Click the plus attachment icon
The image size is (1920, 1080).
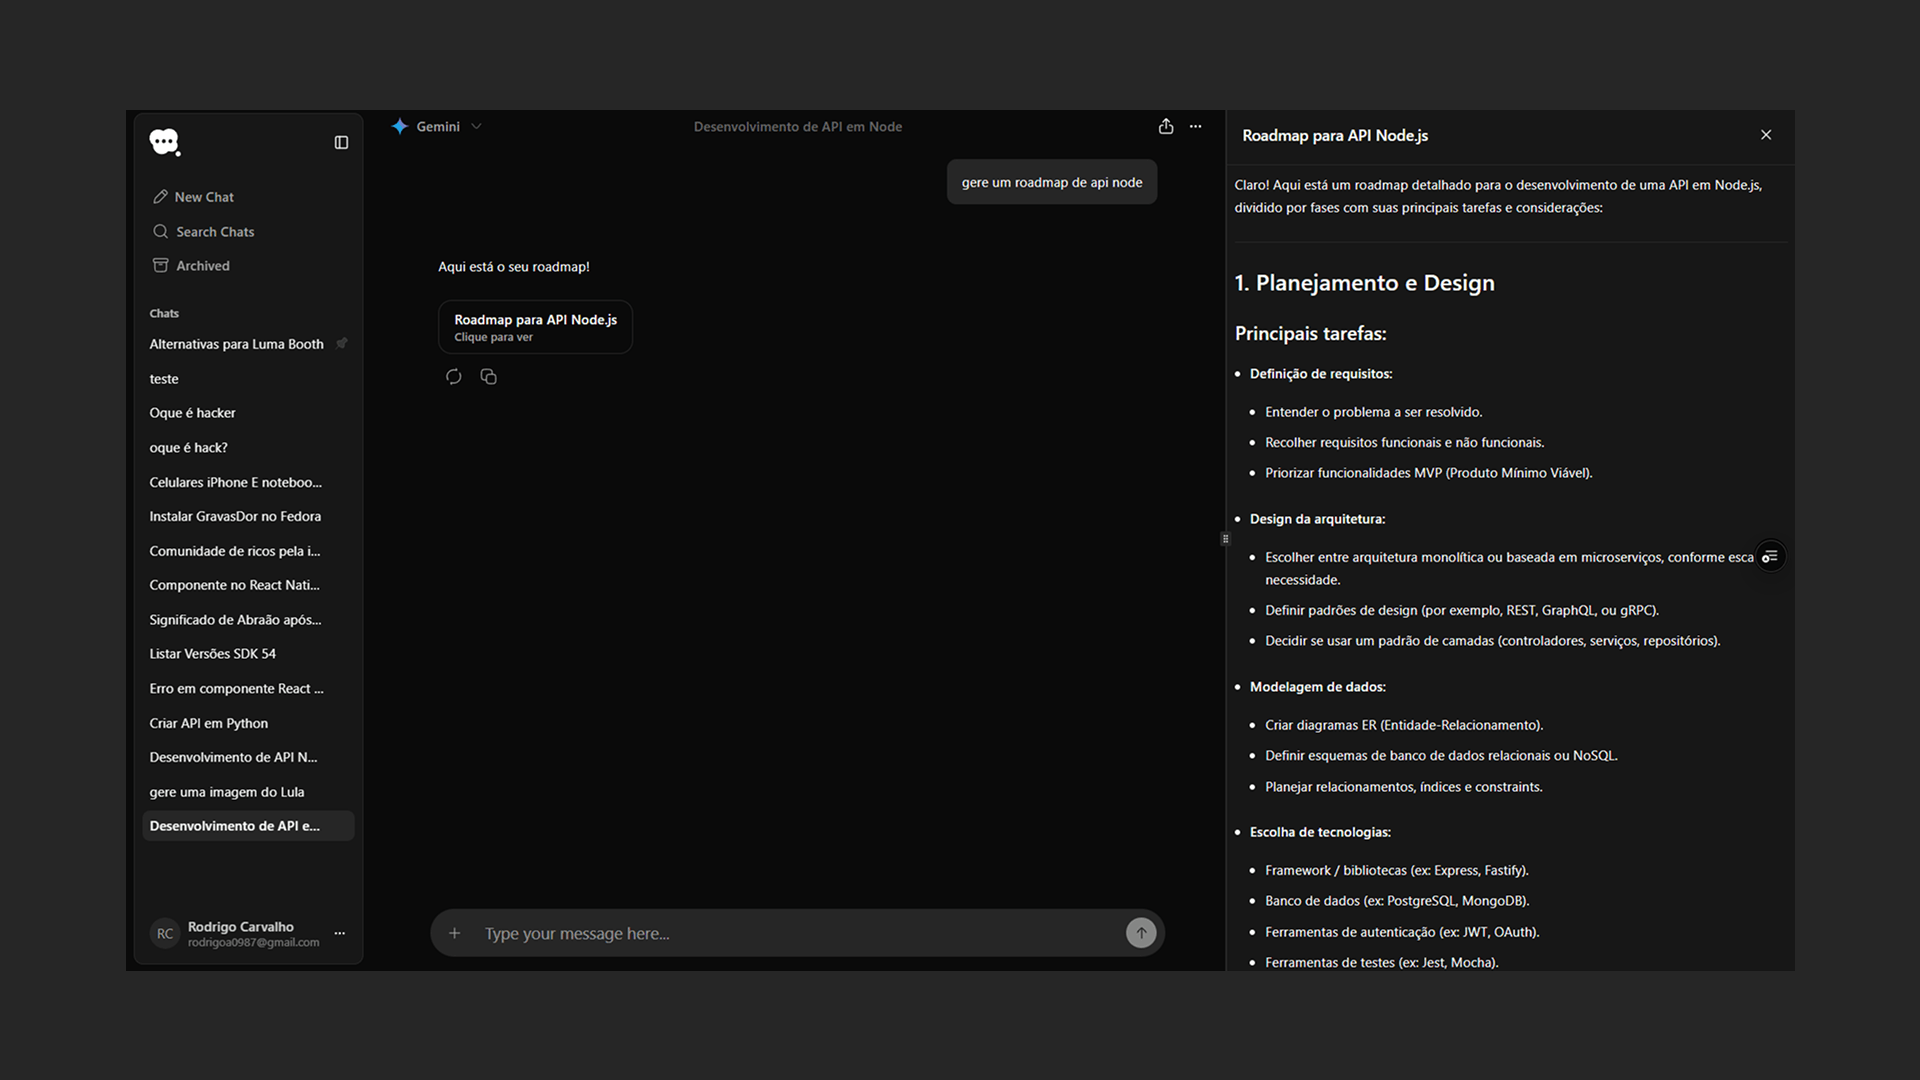coord(455,933)
